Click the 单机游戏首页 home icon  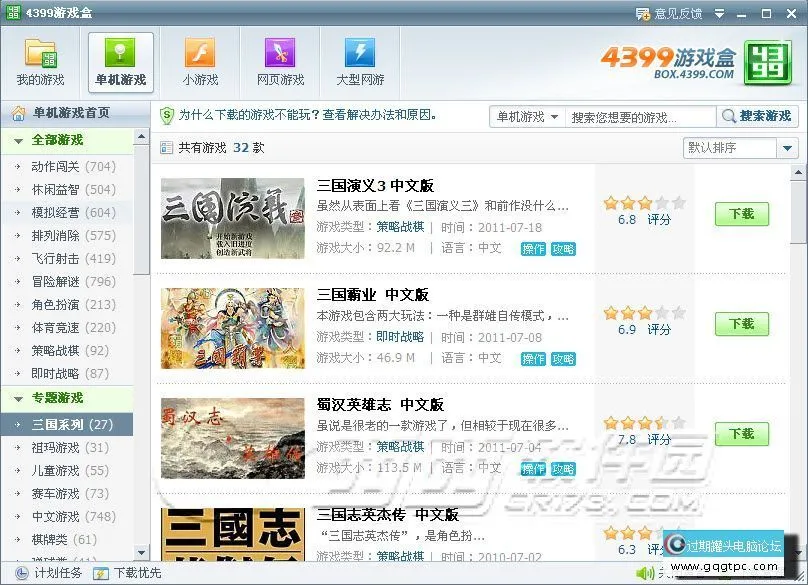pyautogui.click(x=18, y=113)
